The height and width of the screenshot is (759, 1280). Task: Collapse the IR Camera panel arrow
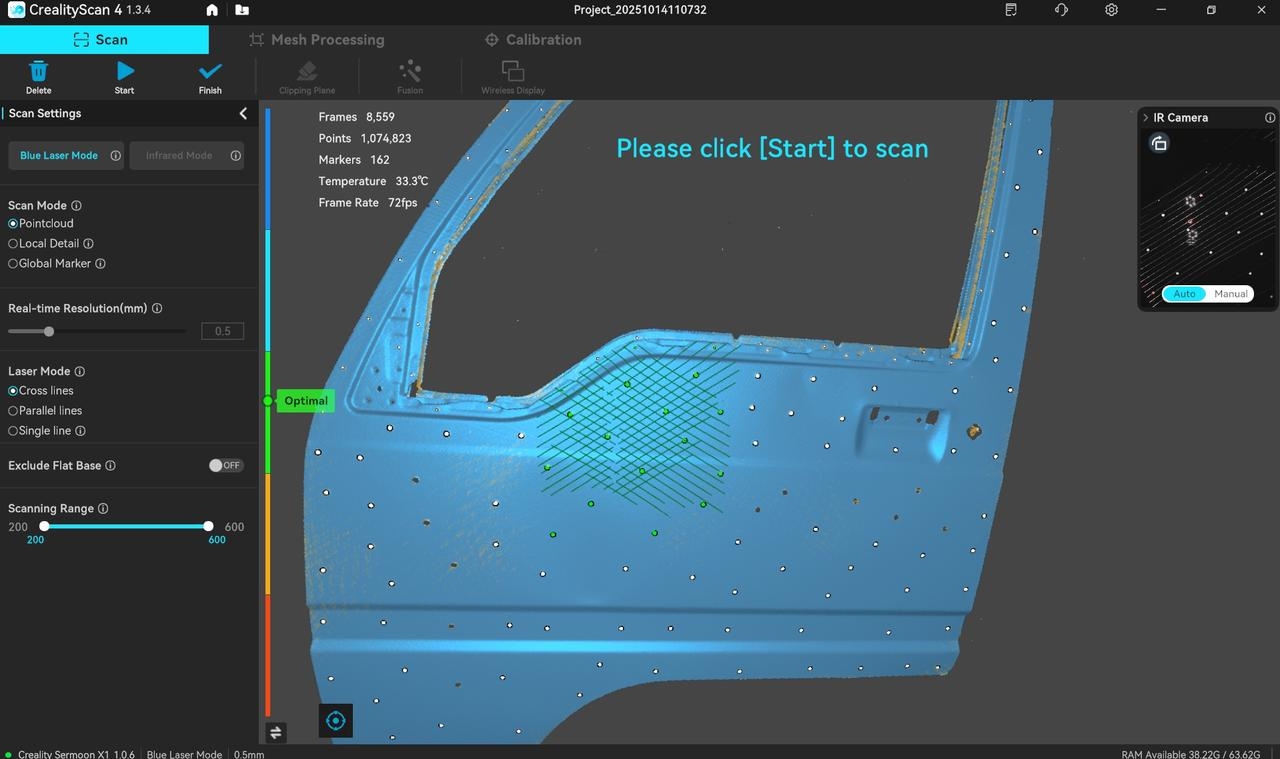pyautogui.click(x=1146, y=118)
